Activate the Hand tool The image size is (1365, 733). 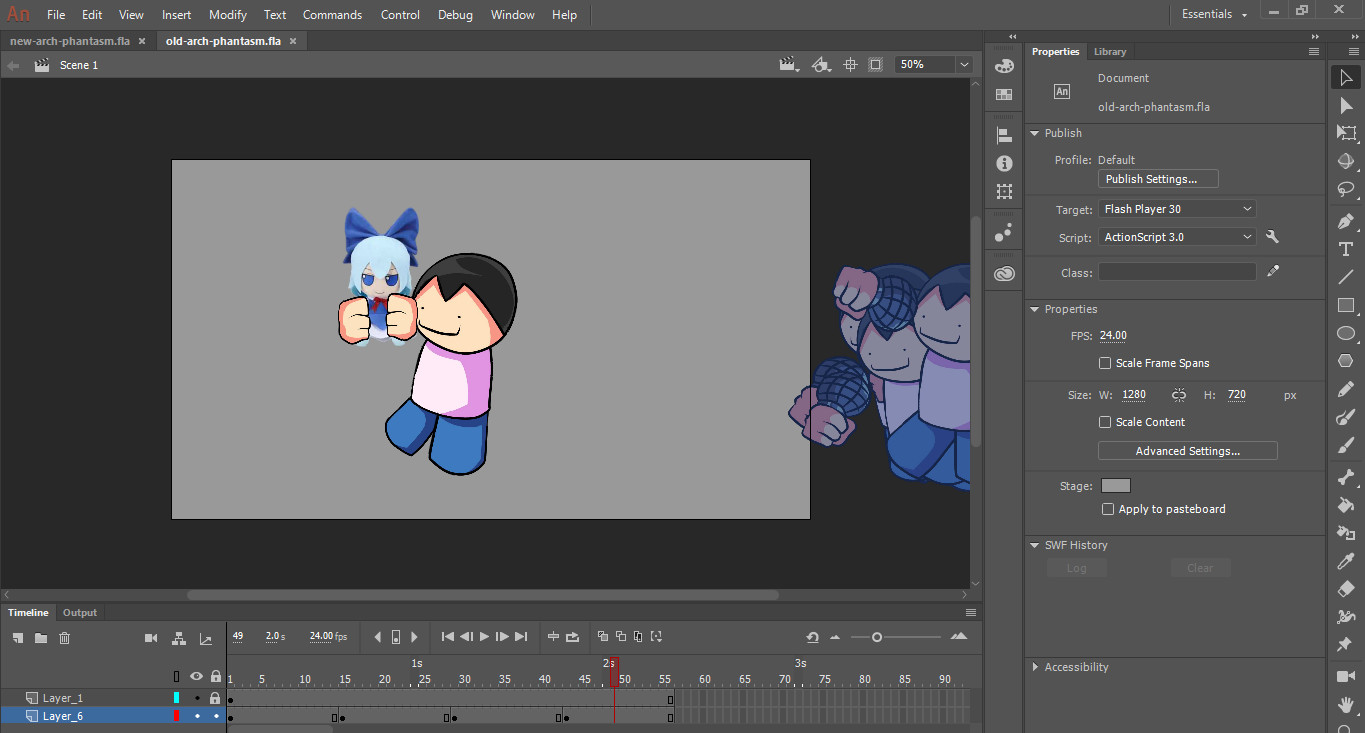click(1346, 704)
